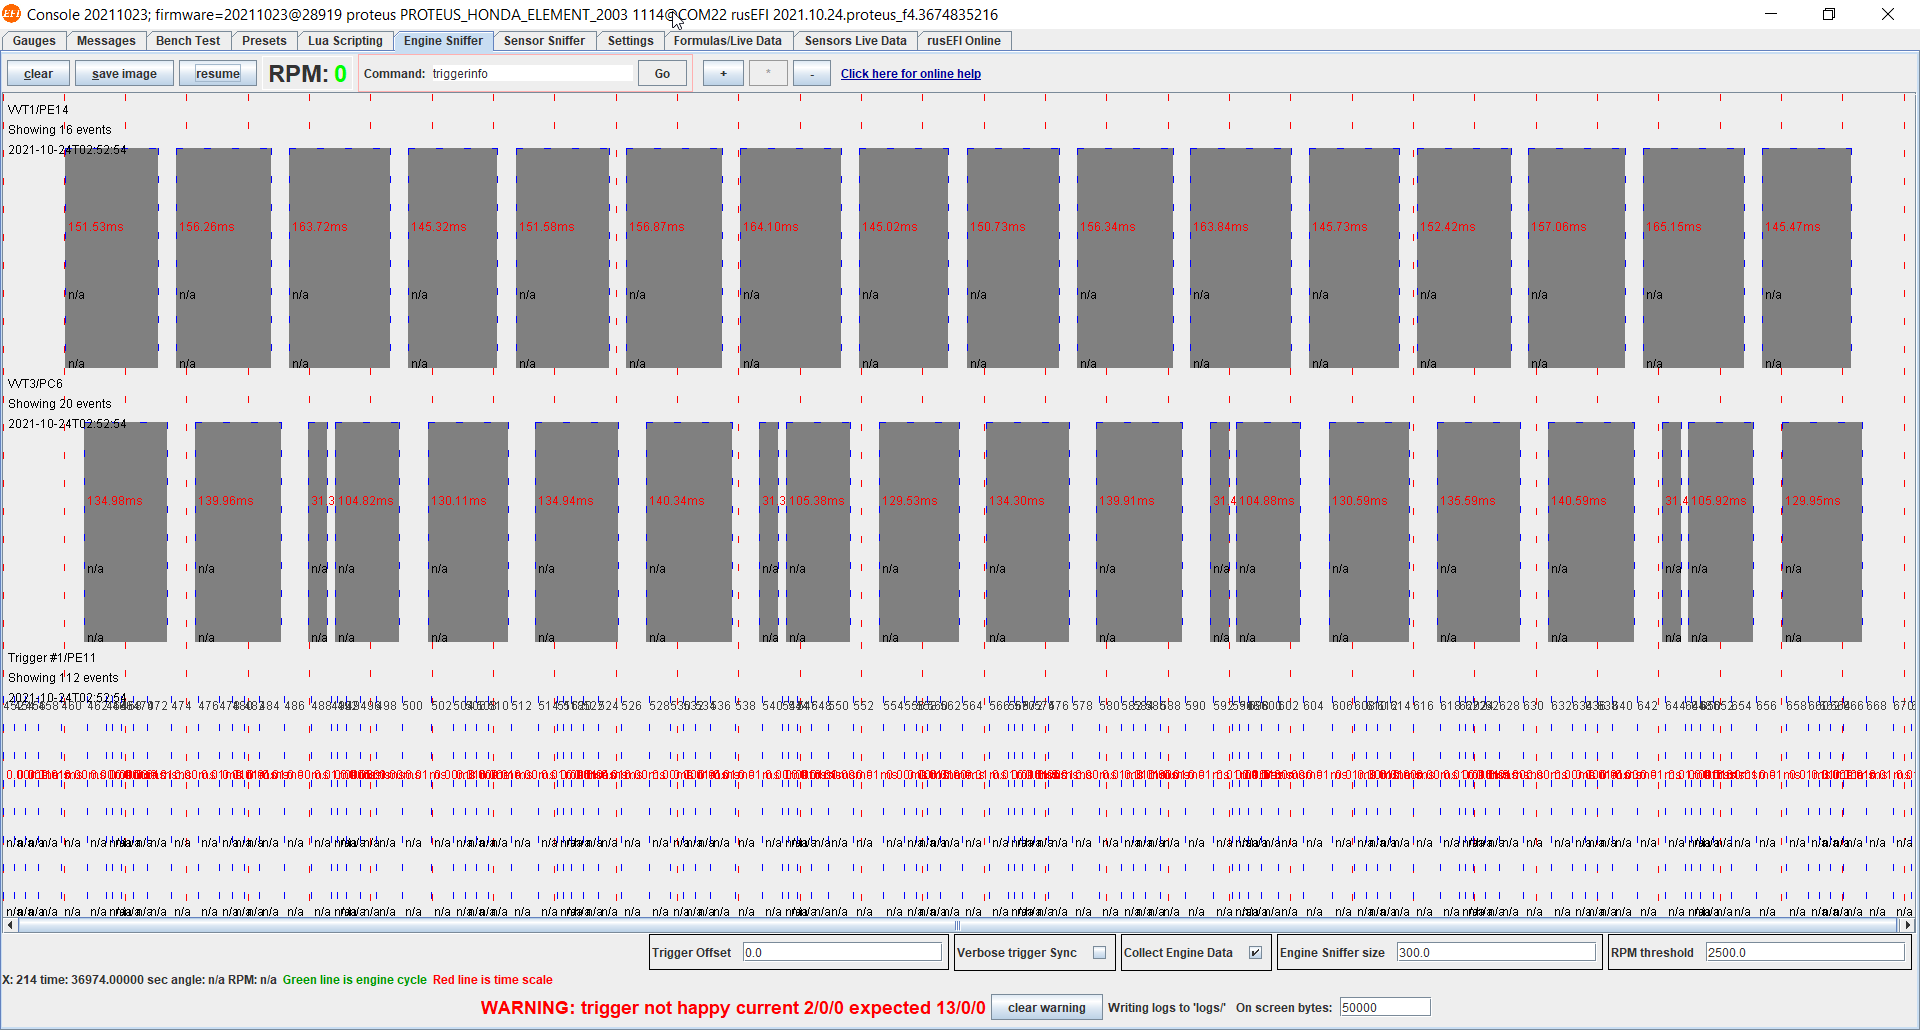Click the Trigger #1/PE11 channel label
This screenshot has width=1920, height=1030.
[52, 658]
